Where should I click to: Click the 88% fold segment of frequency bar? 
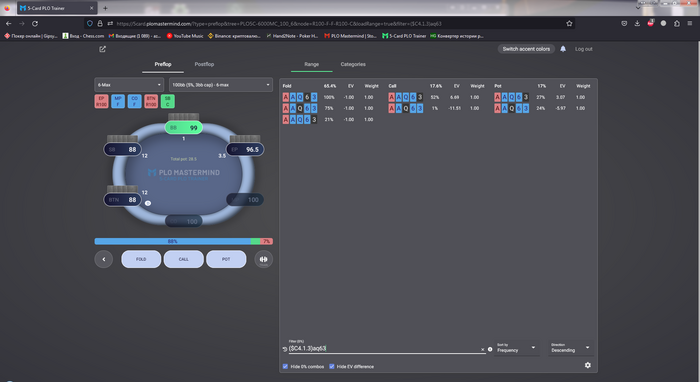pos(172,241)
